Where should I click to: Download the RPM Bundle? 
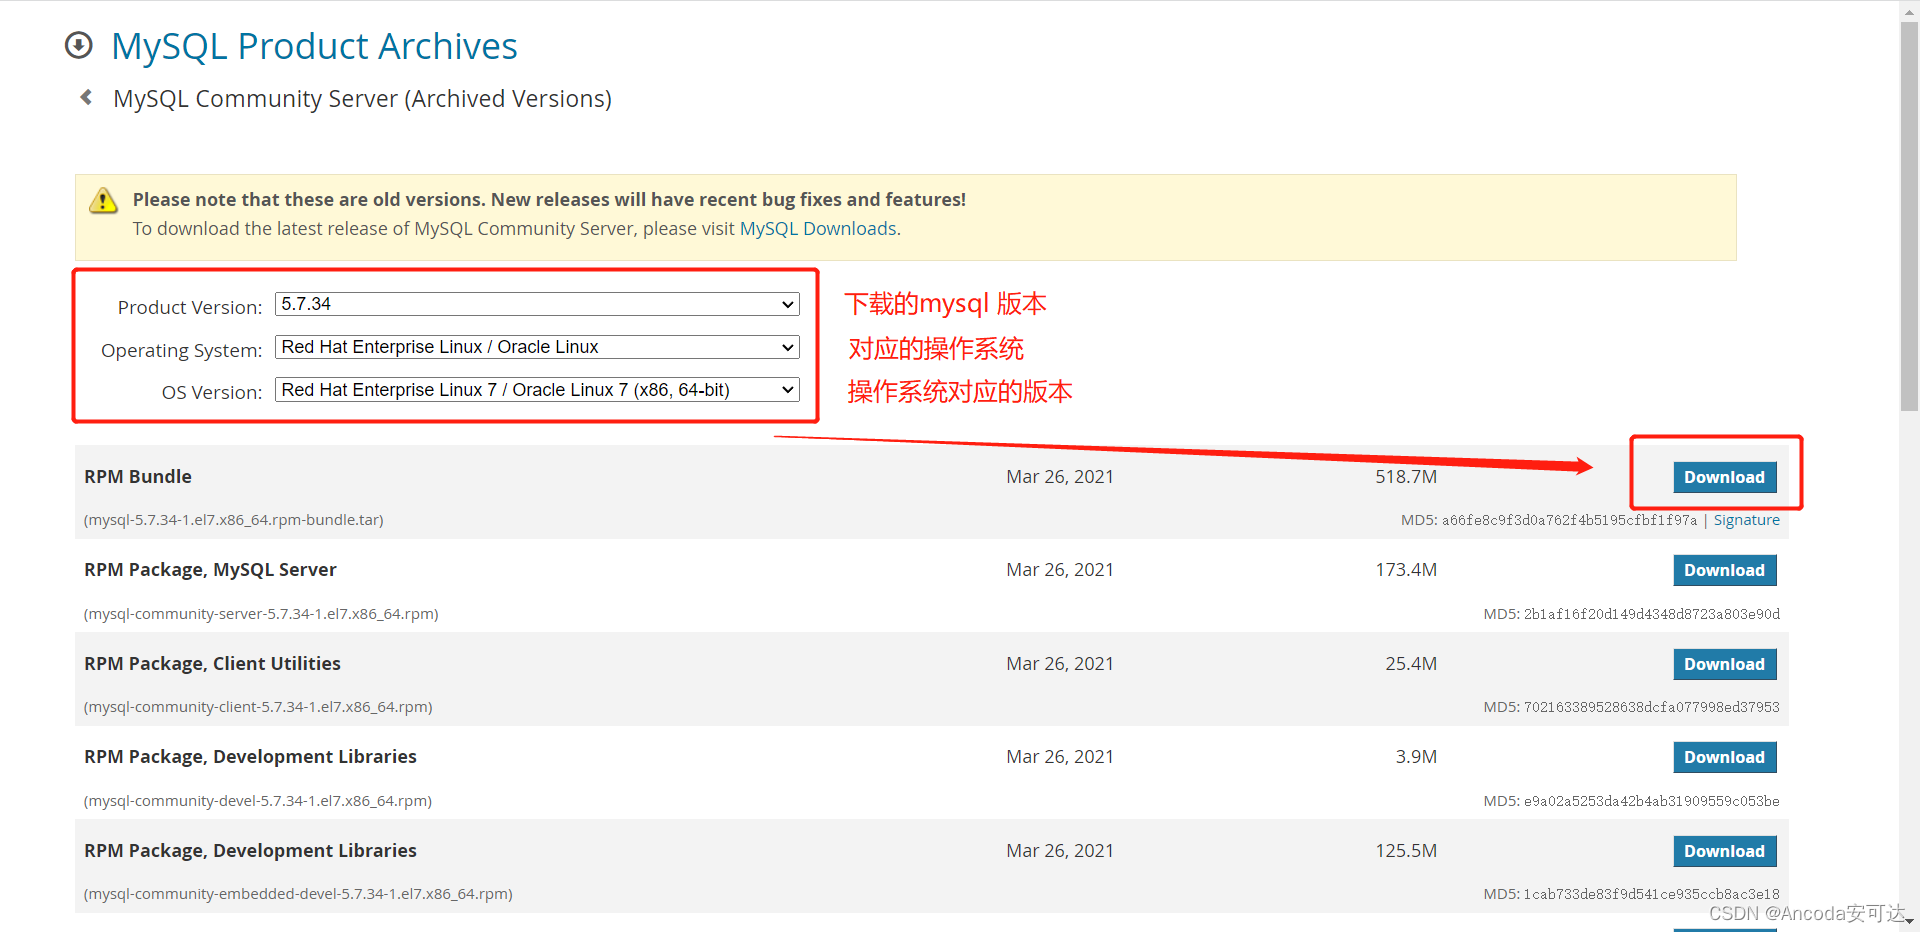[x=1724, y=477]
